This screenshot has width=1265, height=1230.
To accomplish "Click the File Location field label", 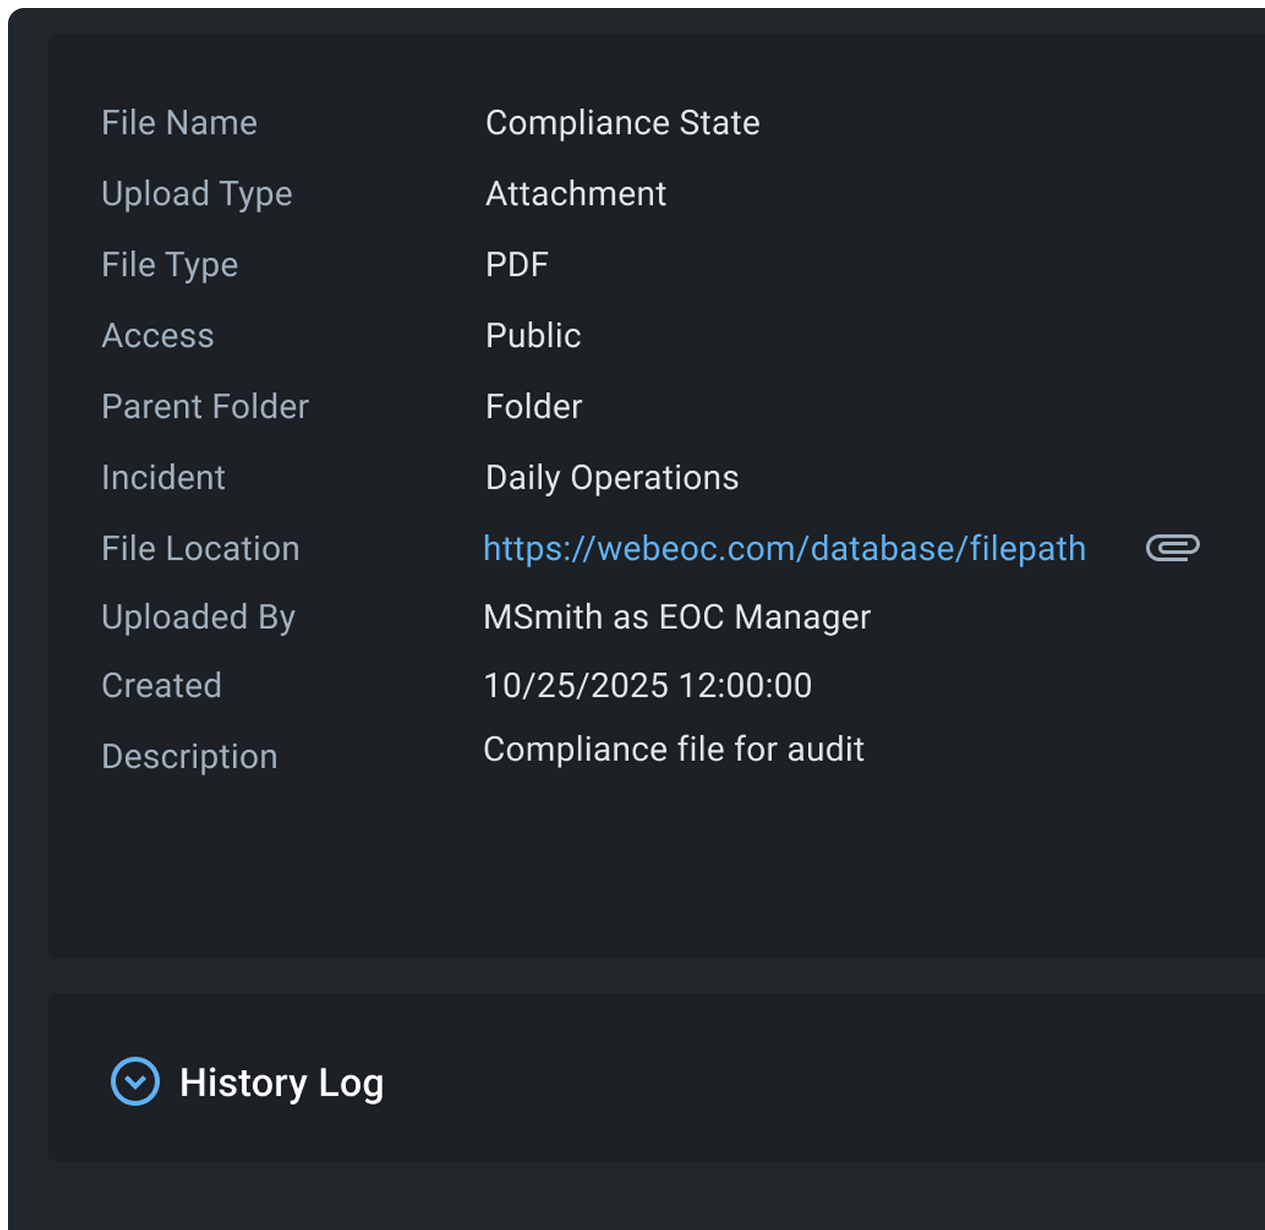I will (x=200, y=549).
